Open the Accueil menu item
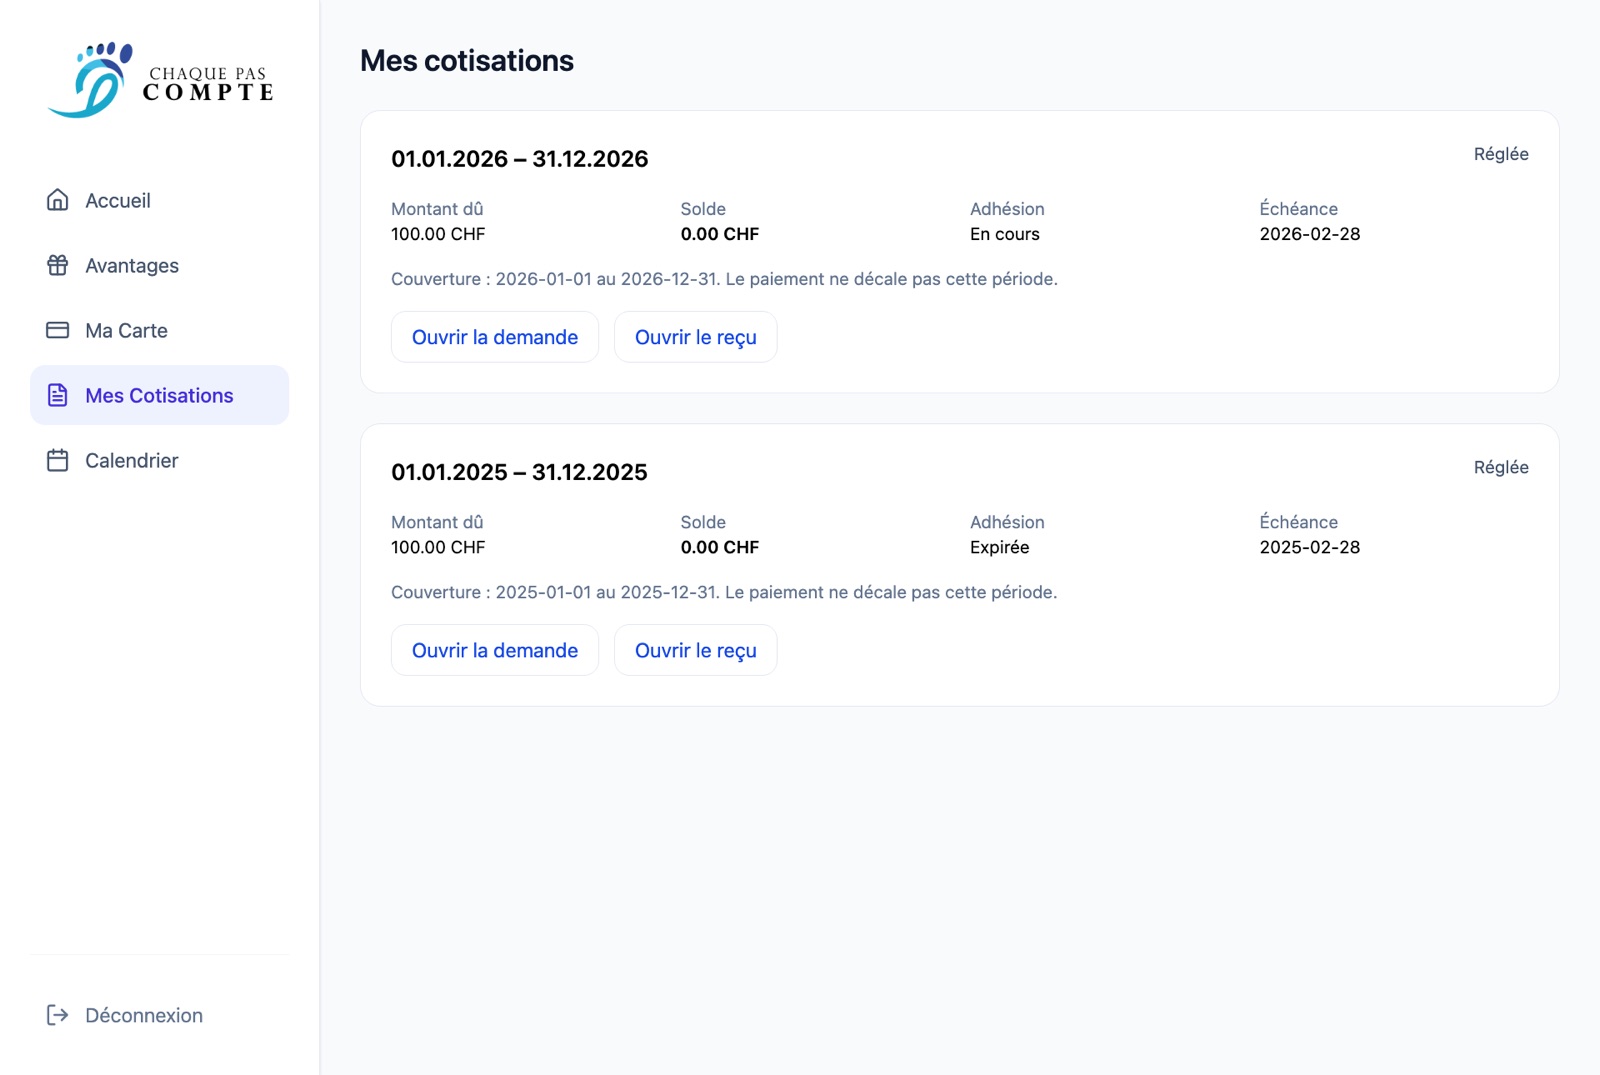The width and height of the screenshot is (1600, 1075). [x=160, y=200]
